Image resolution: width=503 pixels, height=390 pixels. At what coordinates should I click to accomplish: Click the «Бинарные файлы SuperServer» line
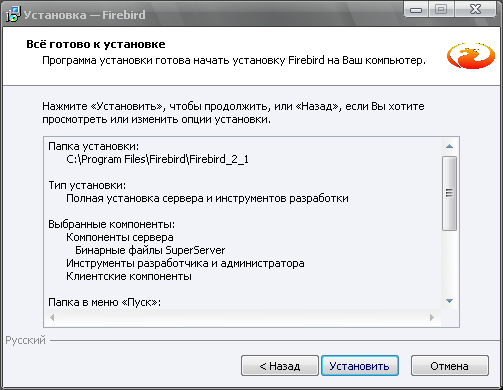pyautogui.click(x=150, y=250)
